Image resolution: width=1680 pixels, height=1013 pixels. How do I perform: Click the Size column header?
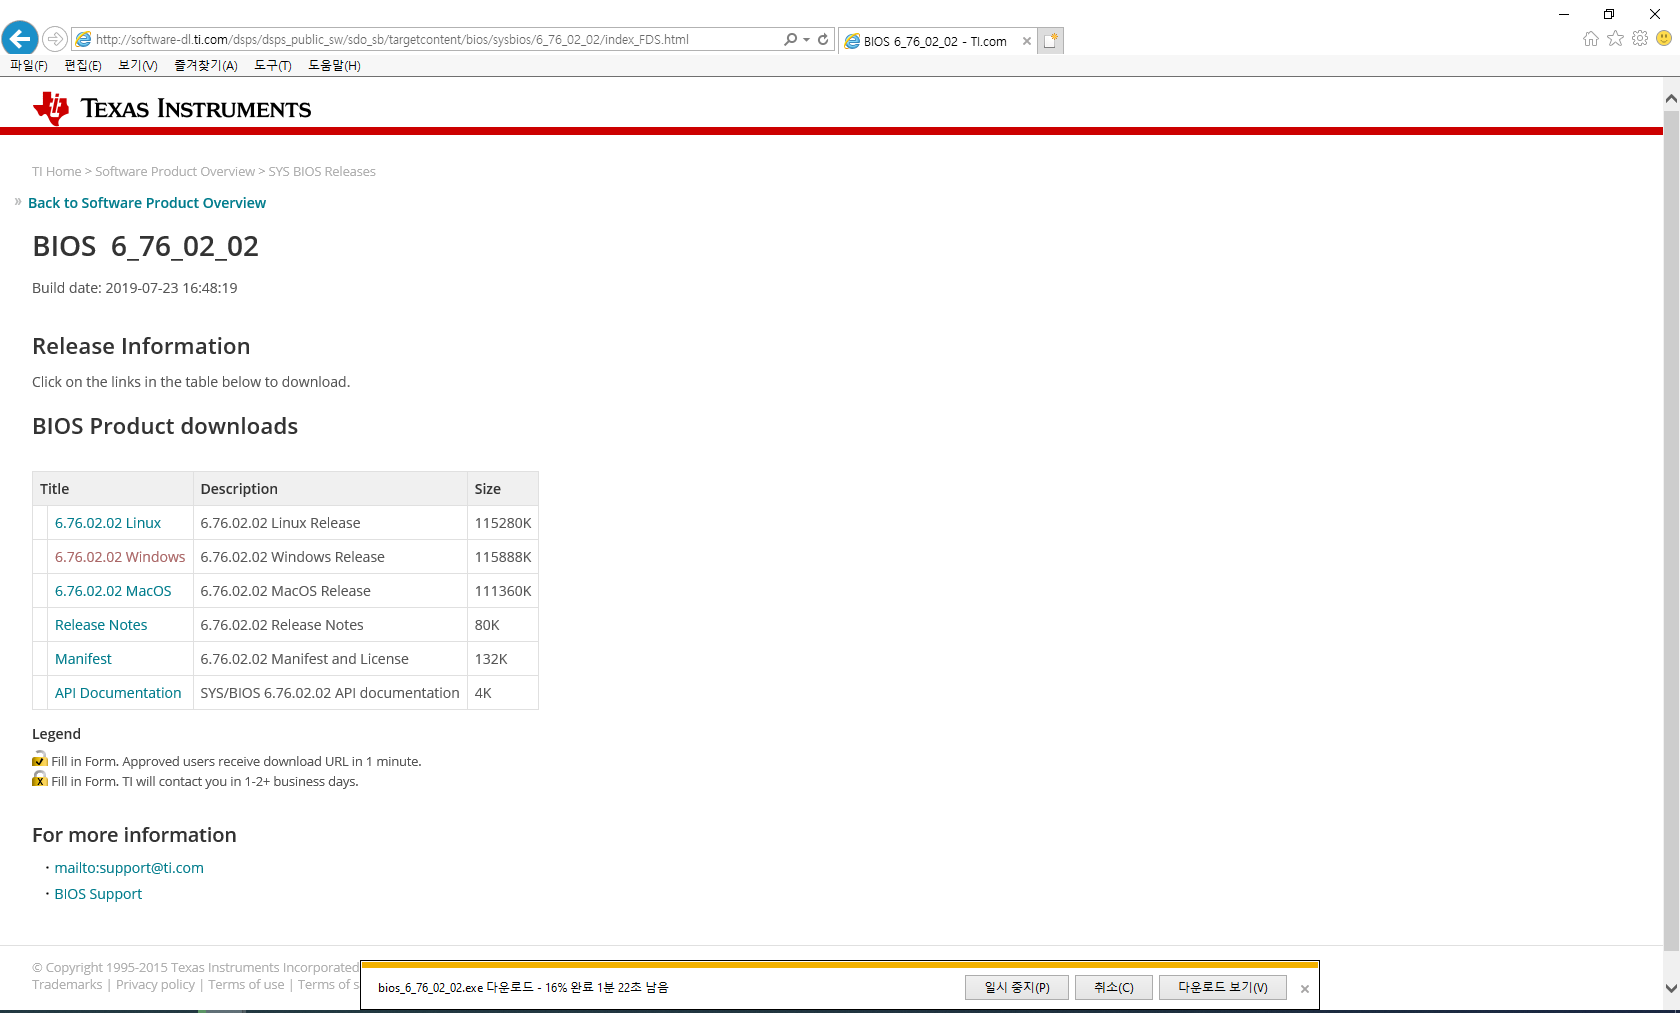pyautogui.click(x=503, y=489)
